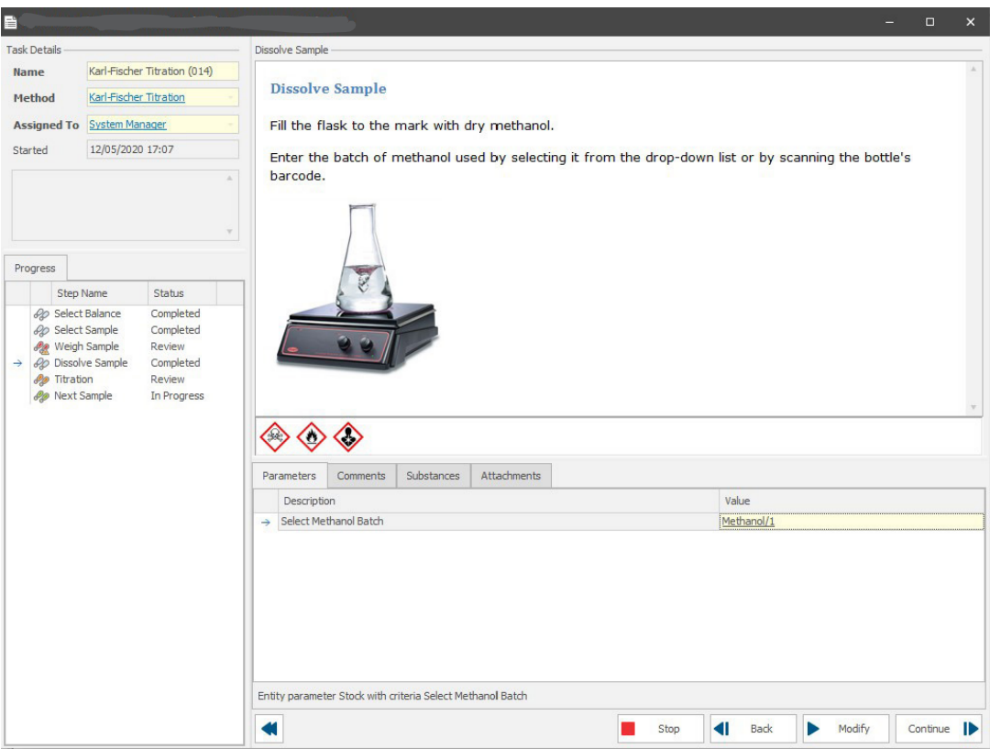The width and height of the screenshot is (990, 749).
Task: Open the Substances tab
Action: [x=433, y=476]
